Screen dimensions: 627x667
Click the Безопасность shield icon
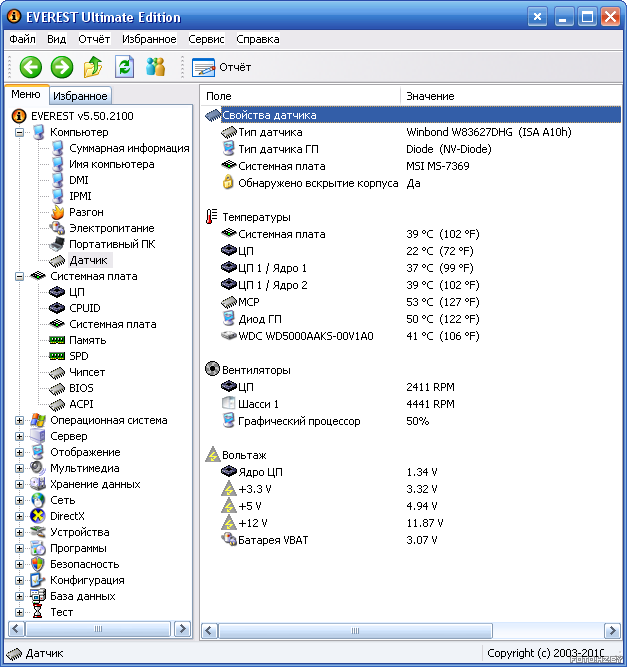click(x=38, y=564)
